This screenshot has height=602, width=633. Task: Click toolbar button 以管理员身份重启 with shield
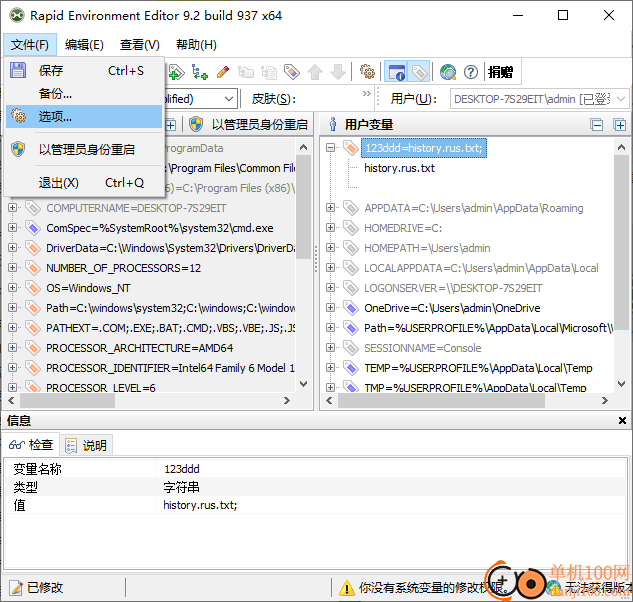click(249, 124)
